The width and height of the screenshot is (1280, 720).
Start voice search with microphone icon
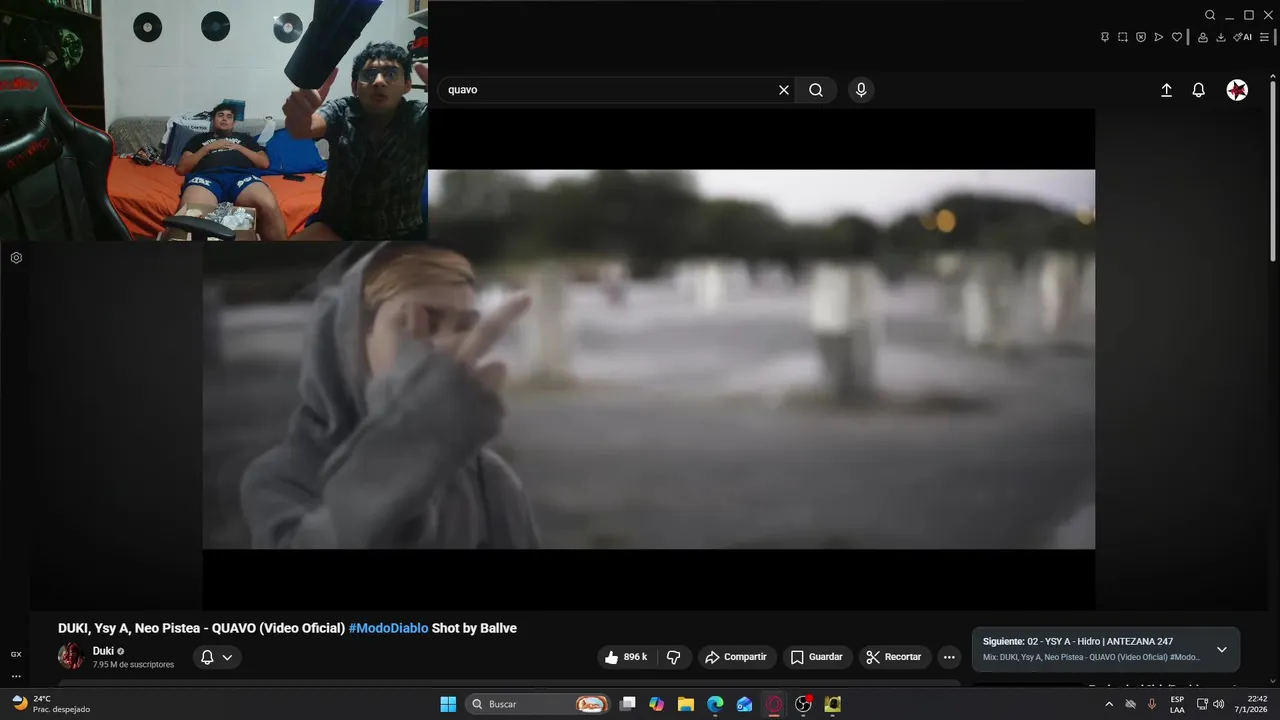click(861, 90)
